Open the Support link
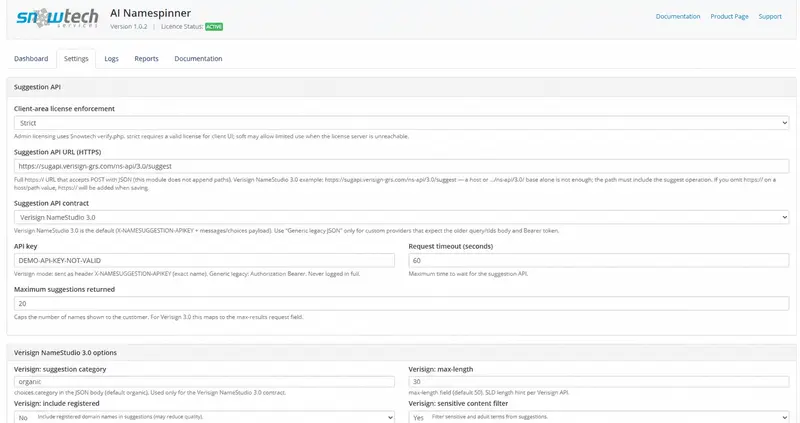The height and width of the screenshot is (423, 800). coord(770,16)
